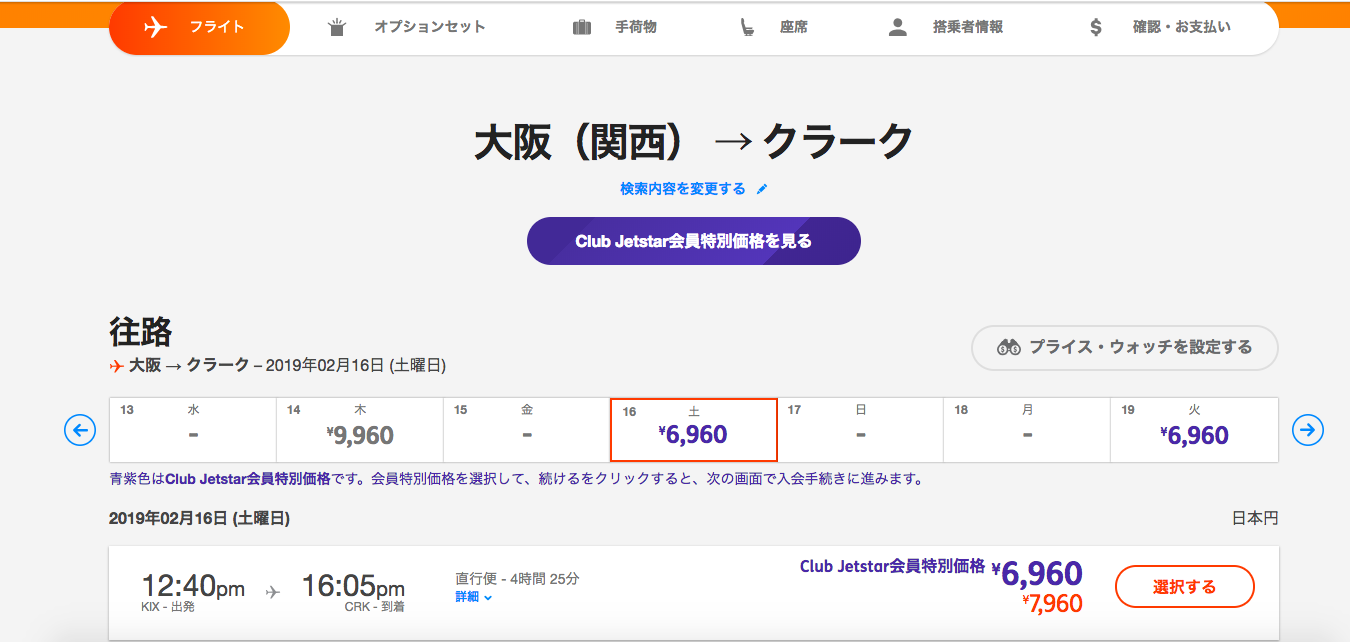Expand the 詳細 flight details dropdown

(x=474, y=597)
